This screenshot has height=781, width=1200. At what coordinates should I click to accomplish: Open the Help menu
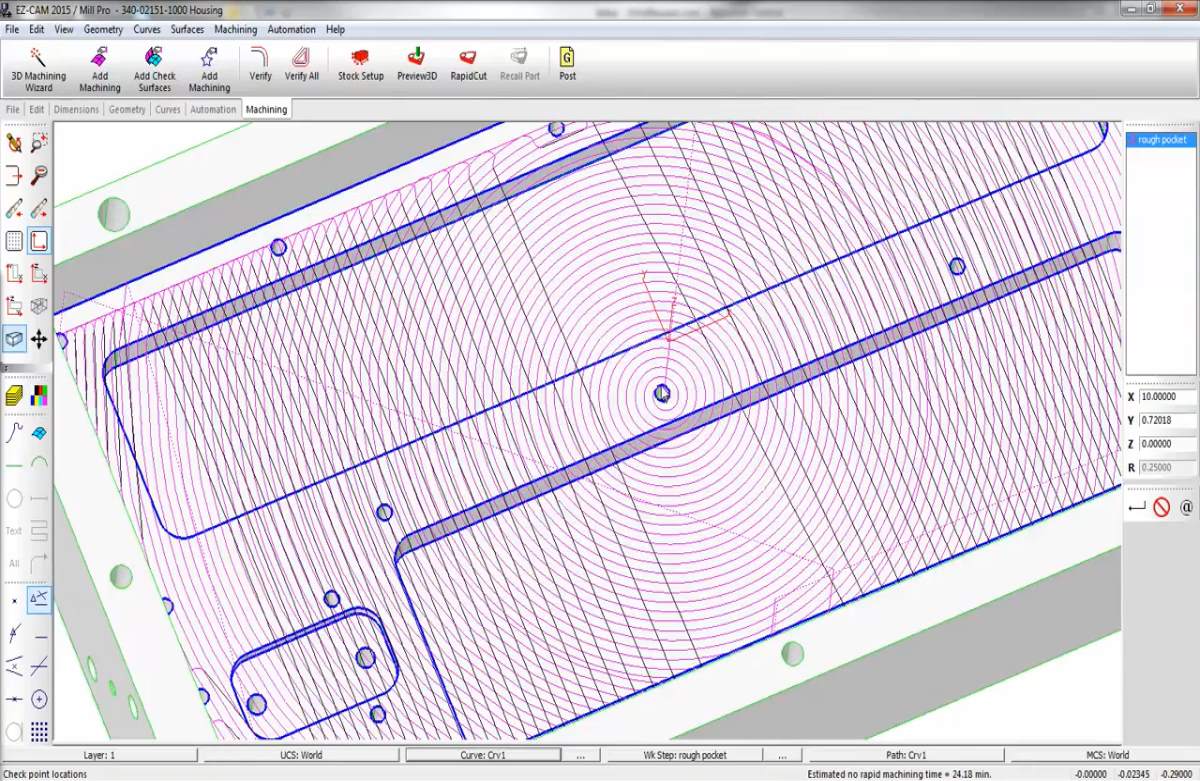tap(335, 30)
